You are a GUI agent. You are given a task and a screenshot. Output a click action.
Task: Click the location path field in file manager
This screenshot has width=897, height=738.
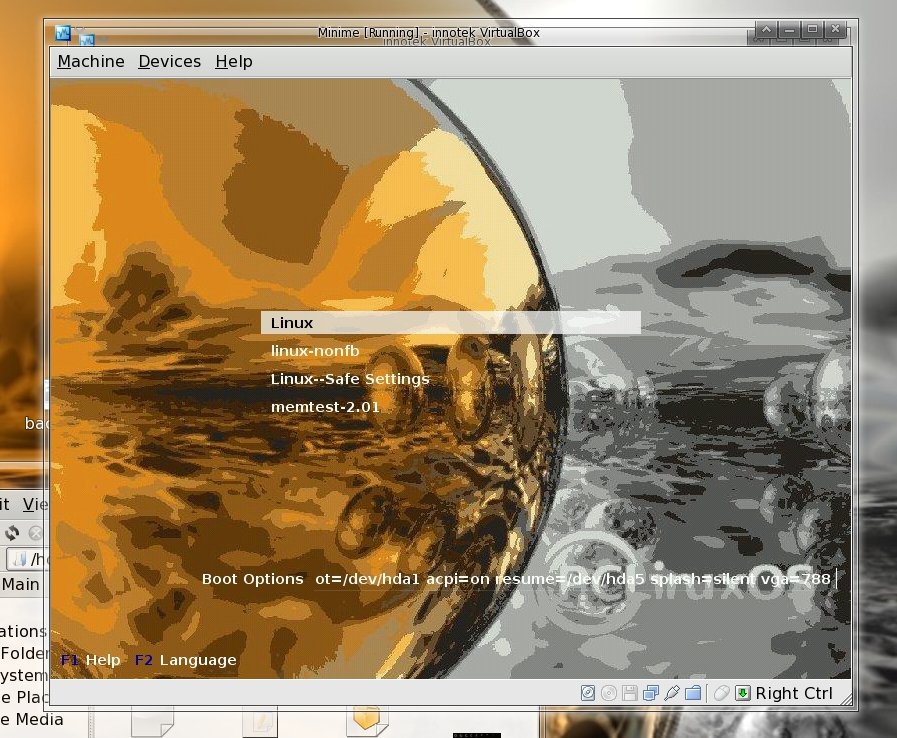point(26,558)
